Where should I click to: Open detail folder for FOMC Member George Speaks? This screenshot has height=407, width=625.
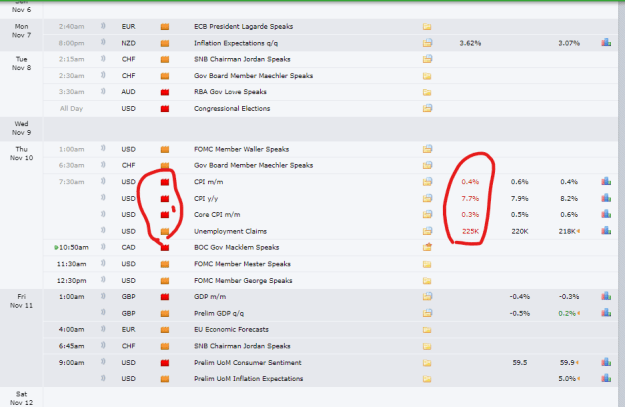point(427,281)
